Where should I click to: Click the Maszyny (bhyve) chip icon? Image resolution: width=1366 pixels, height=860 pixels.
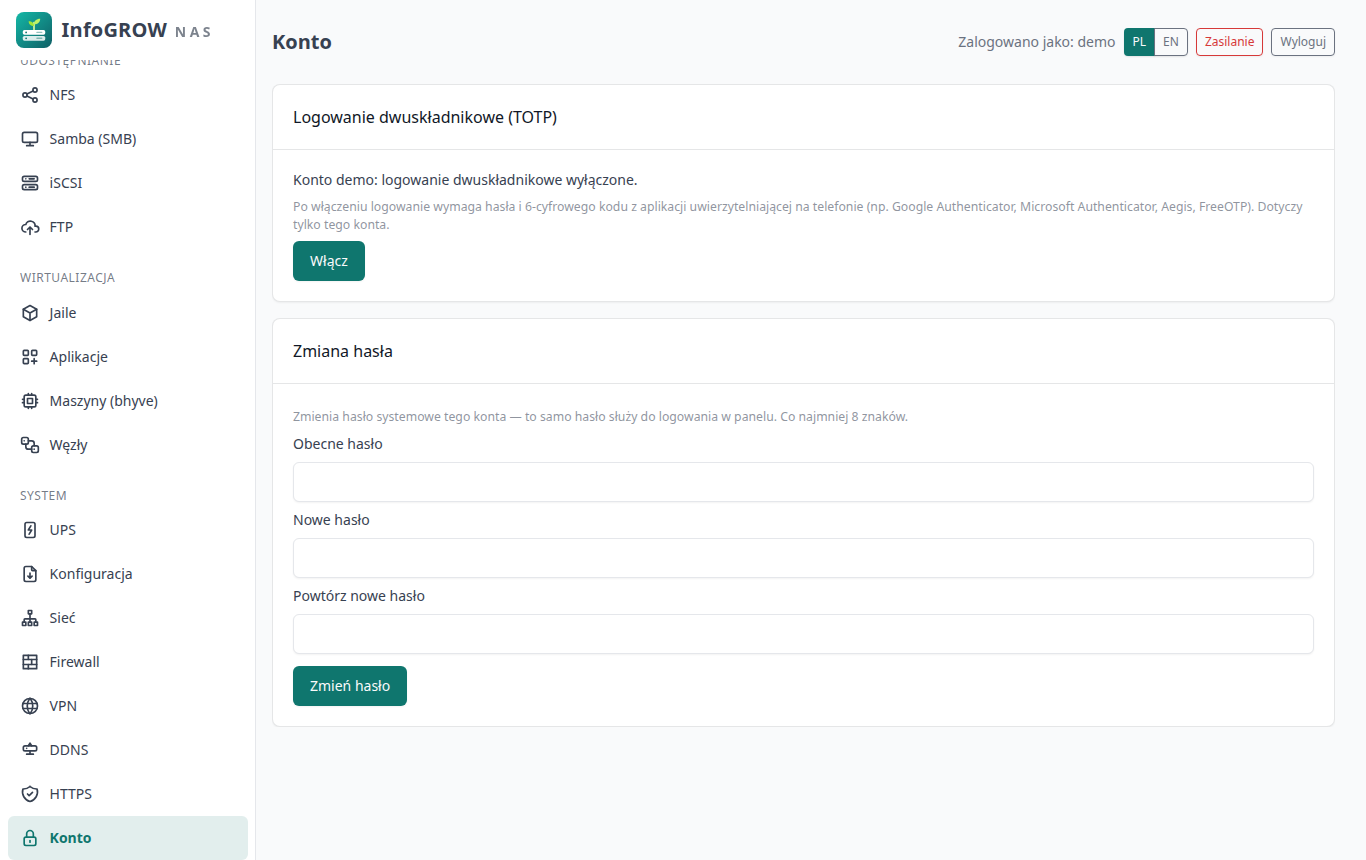coord(30,401)
